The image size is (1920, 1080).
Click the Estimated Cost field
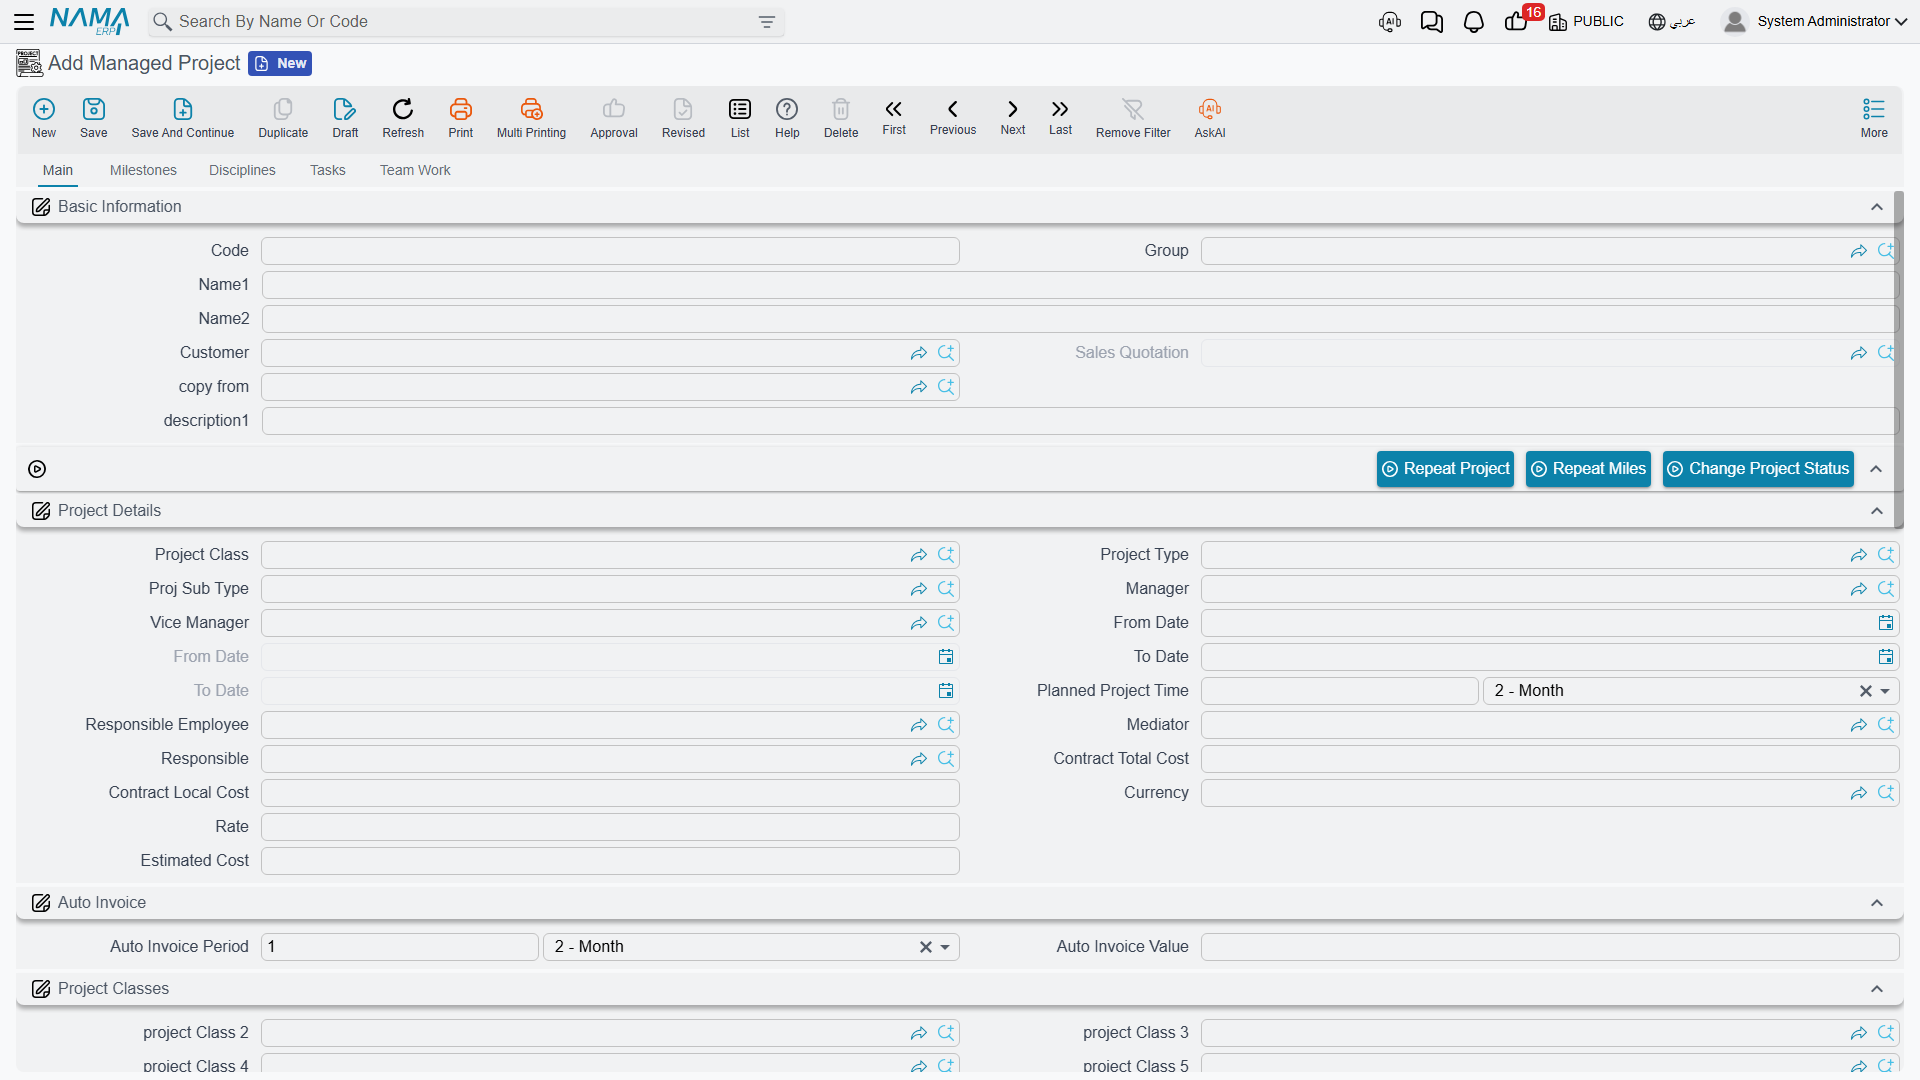610,861
